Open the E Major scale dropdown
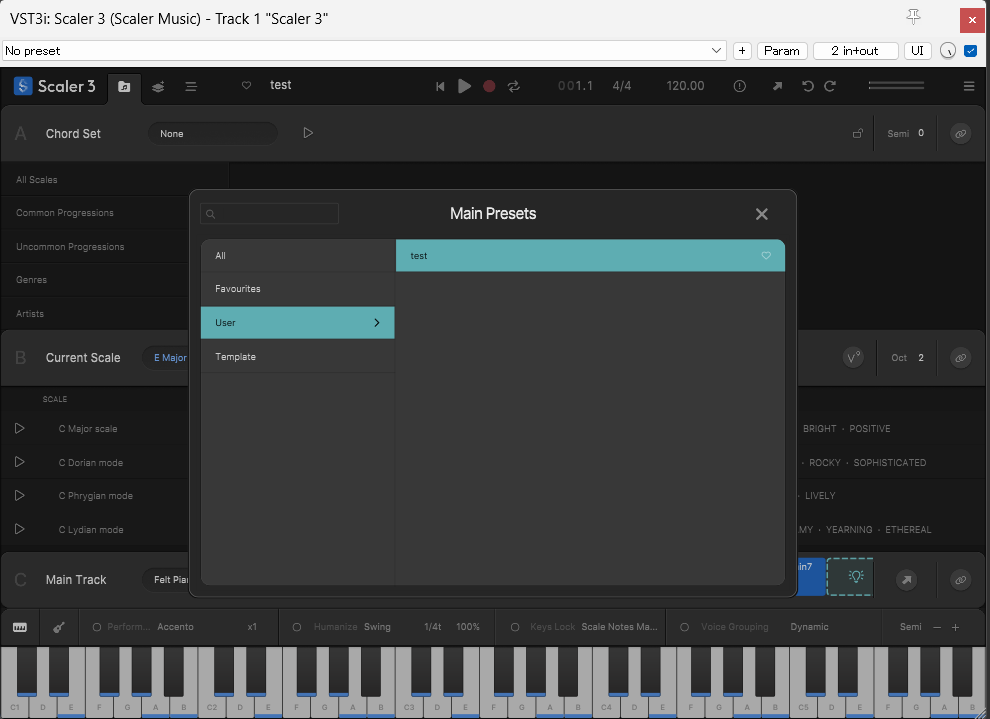The image size is (990, 719). coord(170,358)
